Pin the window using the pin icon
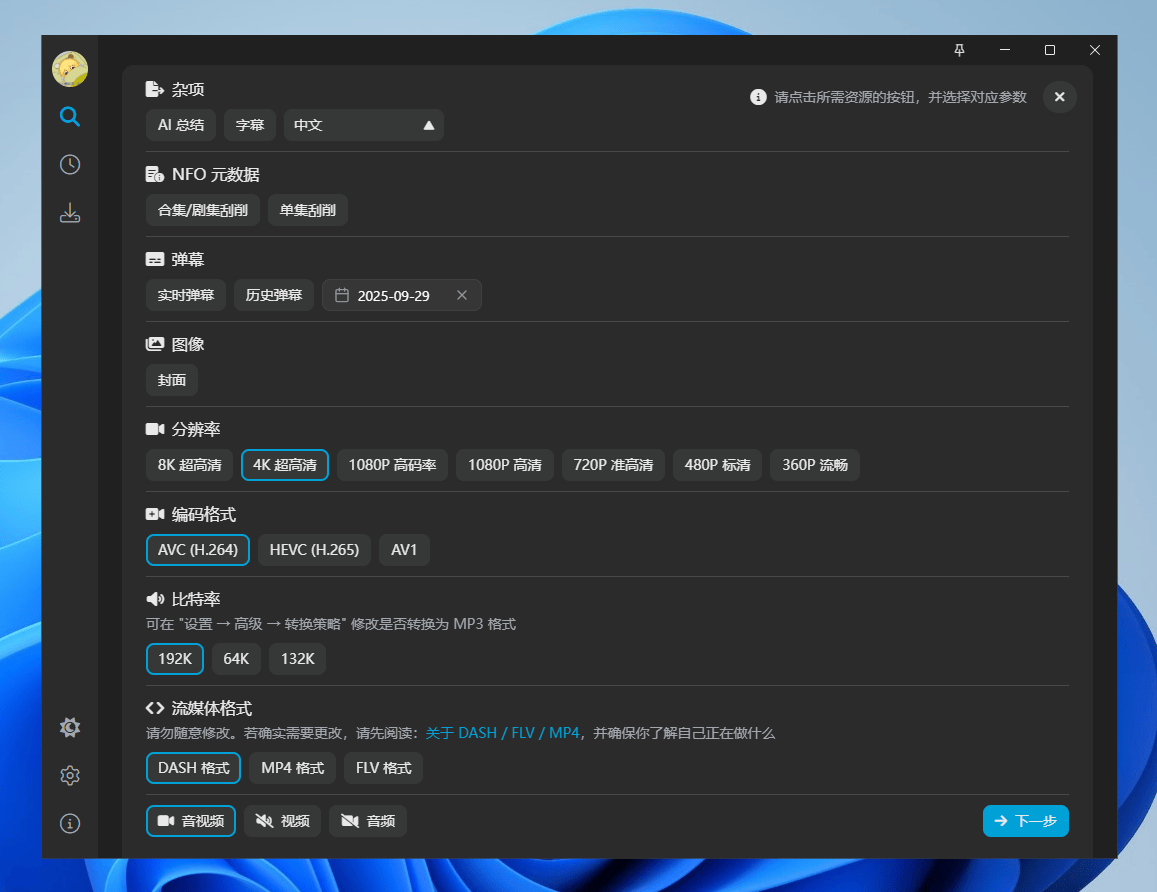Image resolution: width=1157 pixels, height=892 pixels. pos(959,50)
